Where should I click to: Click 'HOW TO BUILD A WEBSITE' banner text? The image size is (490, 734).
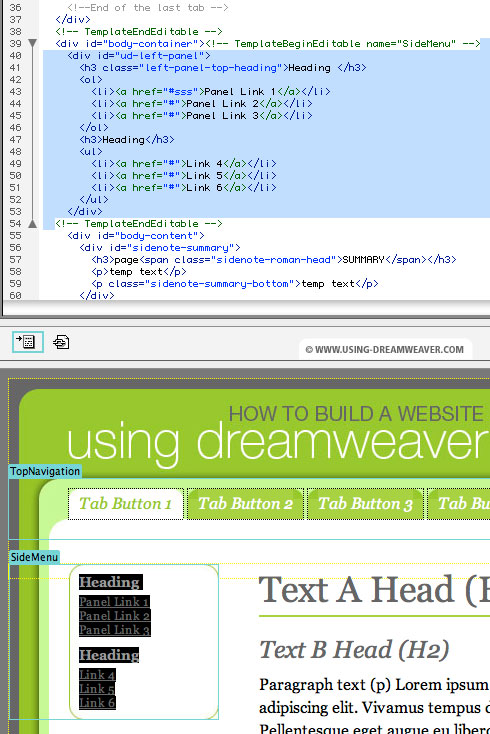click(356, 414)
